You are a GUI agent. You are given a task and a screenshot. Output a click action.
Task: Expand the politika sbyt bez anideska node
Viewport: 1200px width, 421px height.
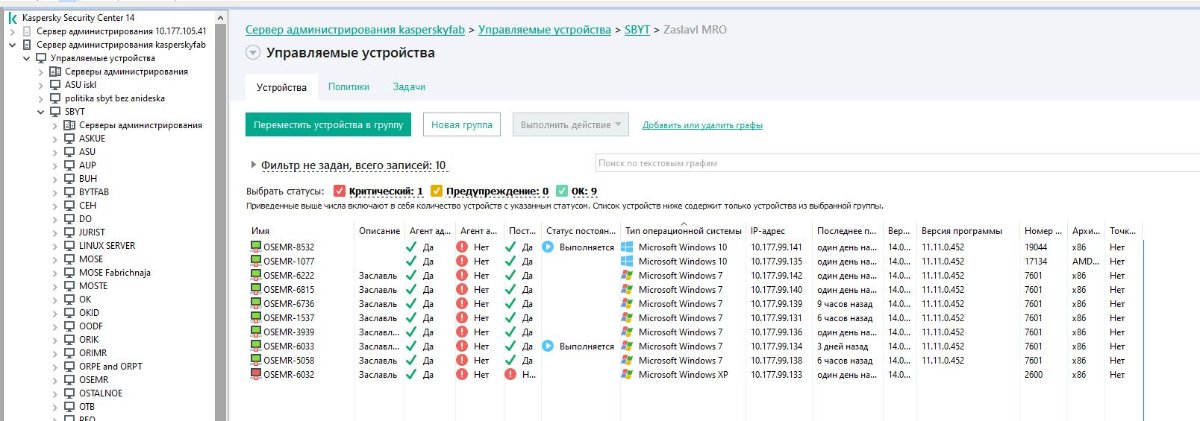click(x=41, y=98)
